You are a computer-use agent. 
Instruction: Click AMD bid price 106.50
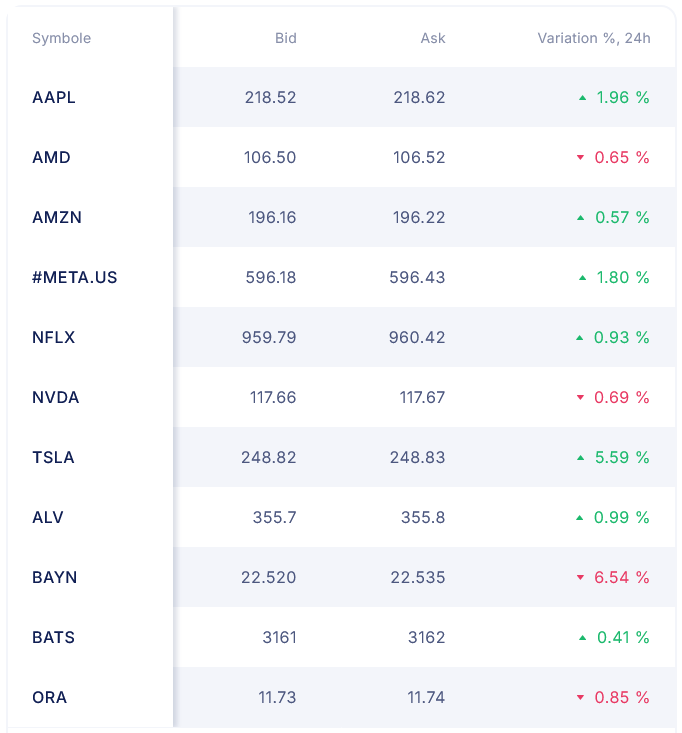270,158
